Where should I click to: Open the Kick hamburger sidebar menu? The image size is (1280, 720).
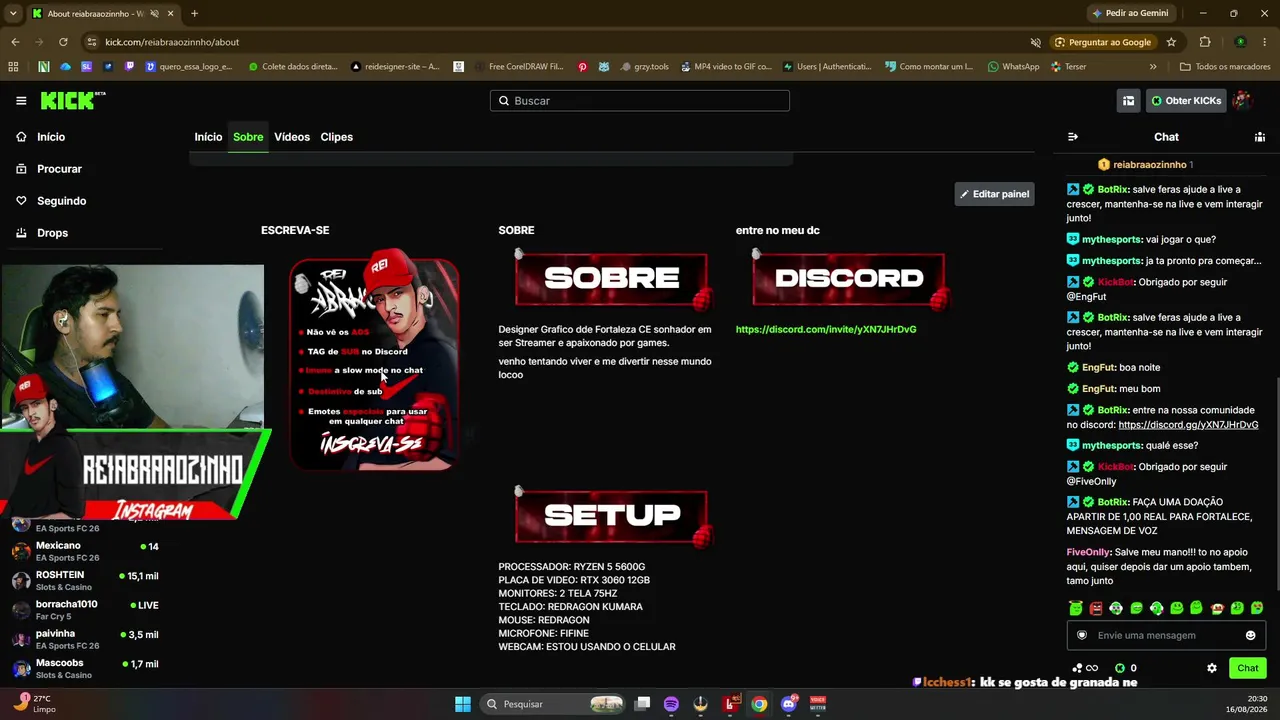coord(21,101)
